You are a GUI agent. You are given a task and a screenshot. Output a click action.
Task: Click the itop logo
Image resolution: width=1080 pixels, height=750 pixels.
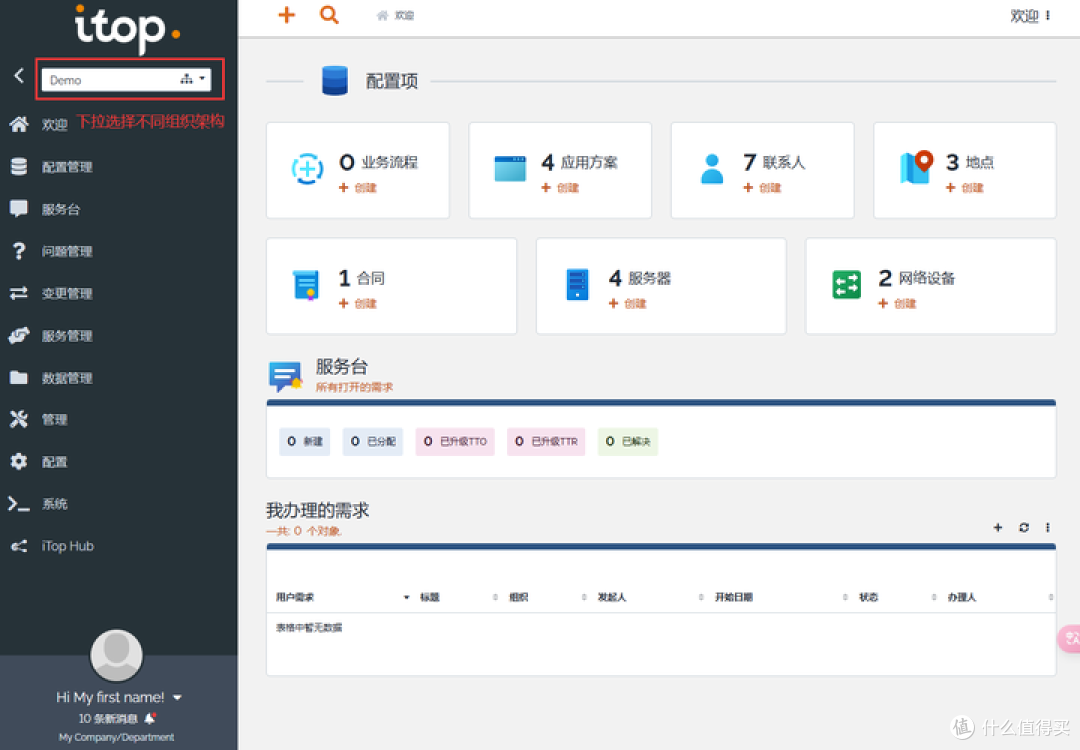pyautogui.click(x=127, y=29)
